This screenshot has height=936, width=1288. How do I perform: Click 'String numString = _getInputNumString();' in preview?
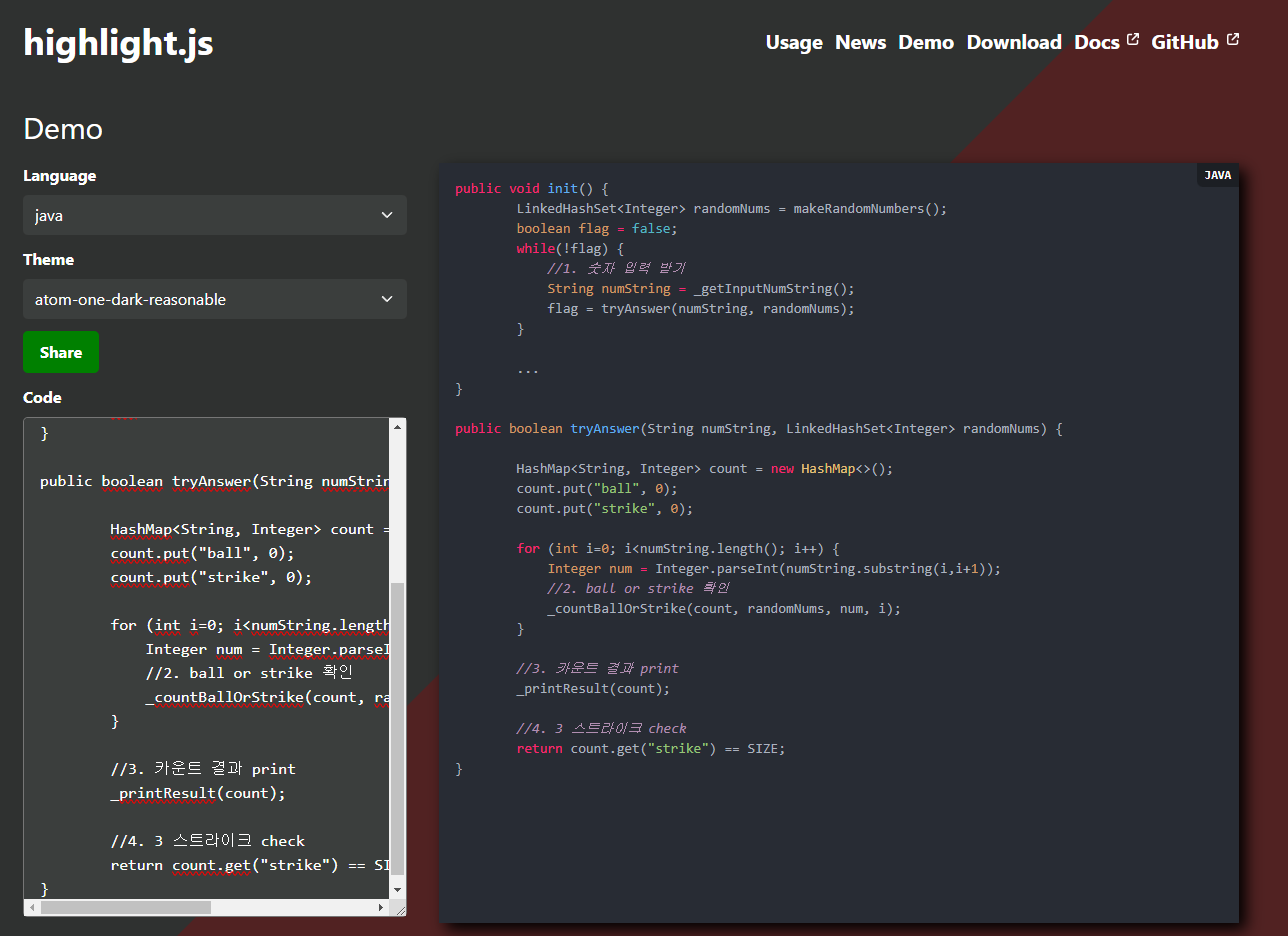point(701,288)
